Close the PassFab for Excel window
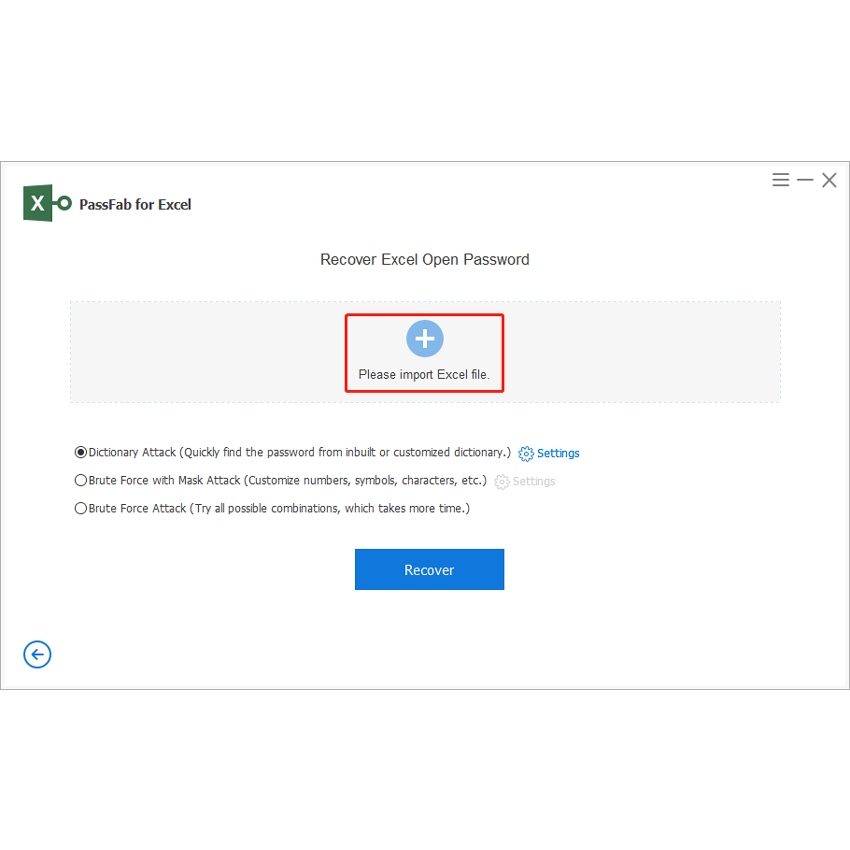The width and height of the screenshot is (850, 850). coord(829,180)
